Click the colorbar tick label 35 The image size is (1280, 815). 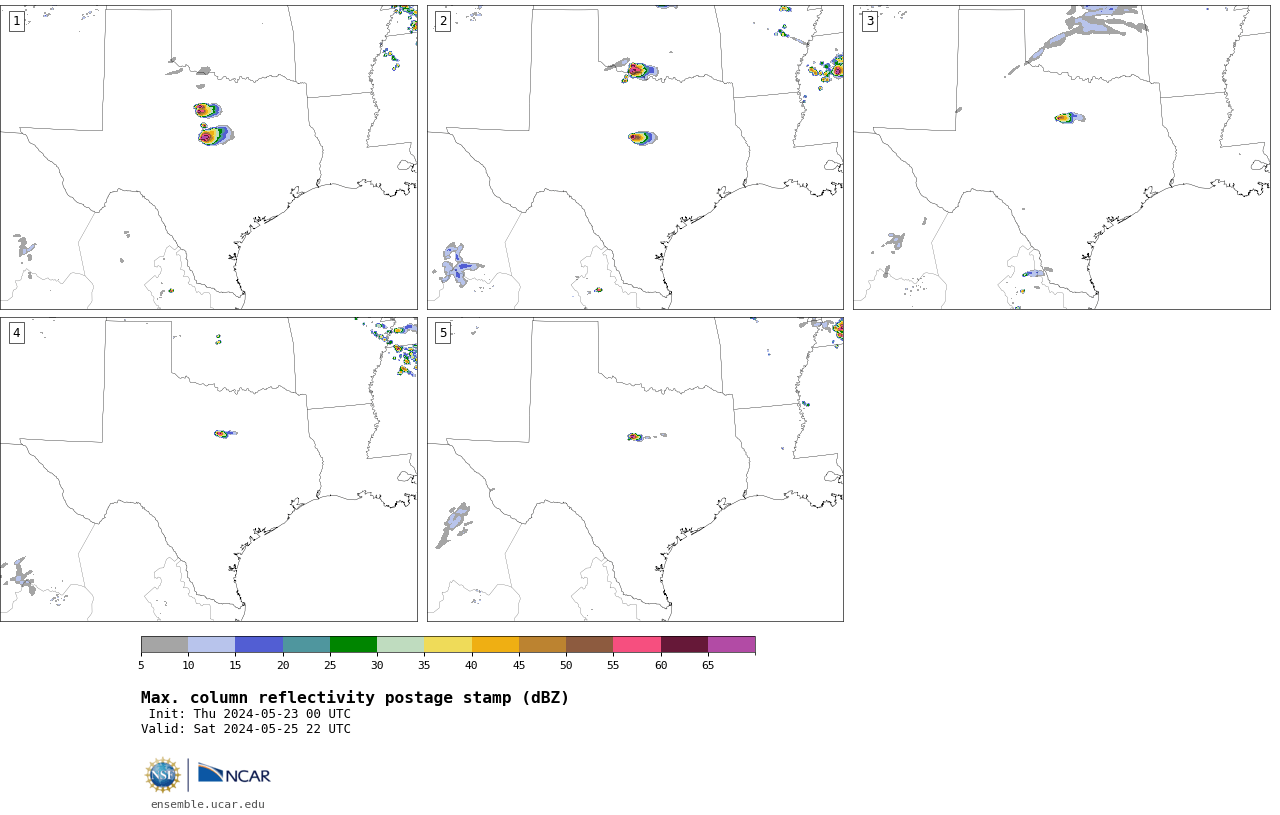(424, 665)
